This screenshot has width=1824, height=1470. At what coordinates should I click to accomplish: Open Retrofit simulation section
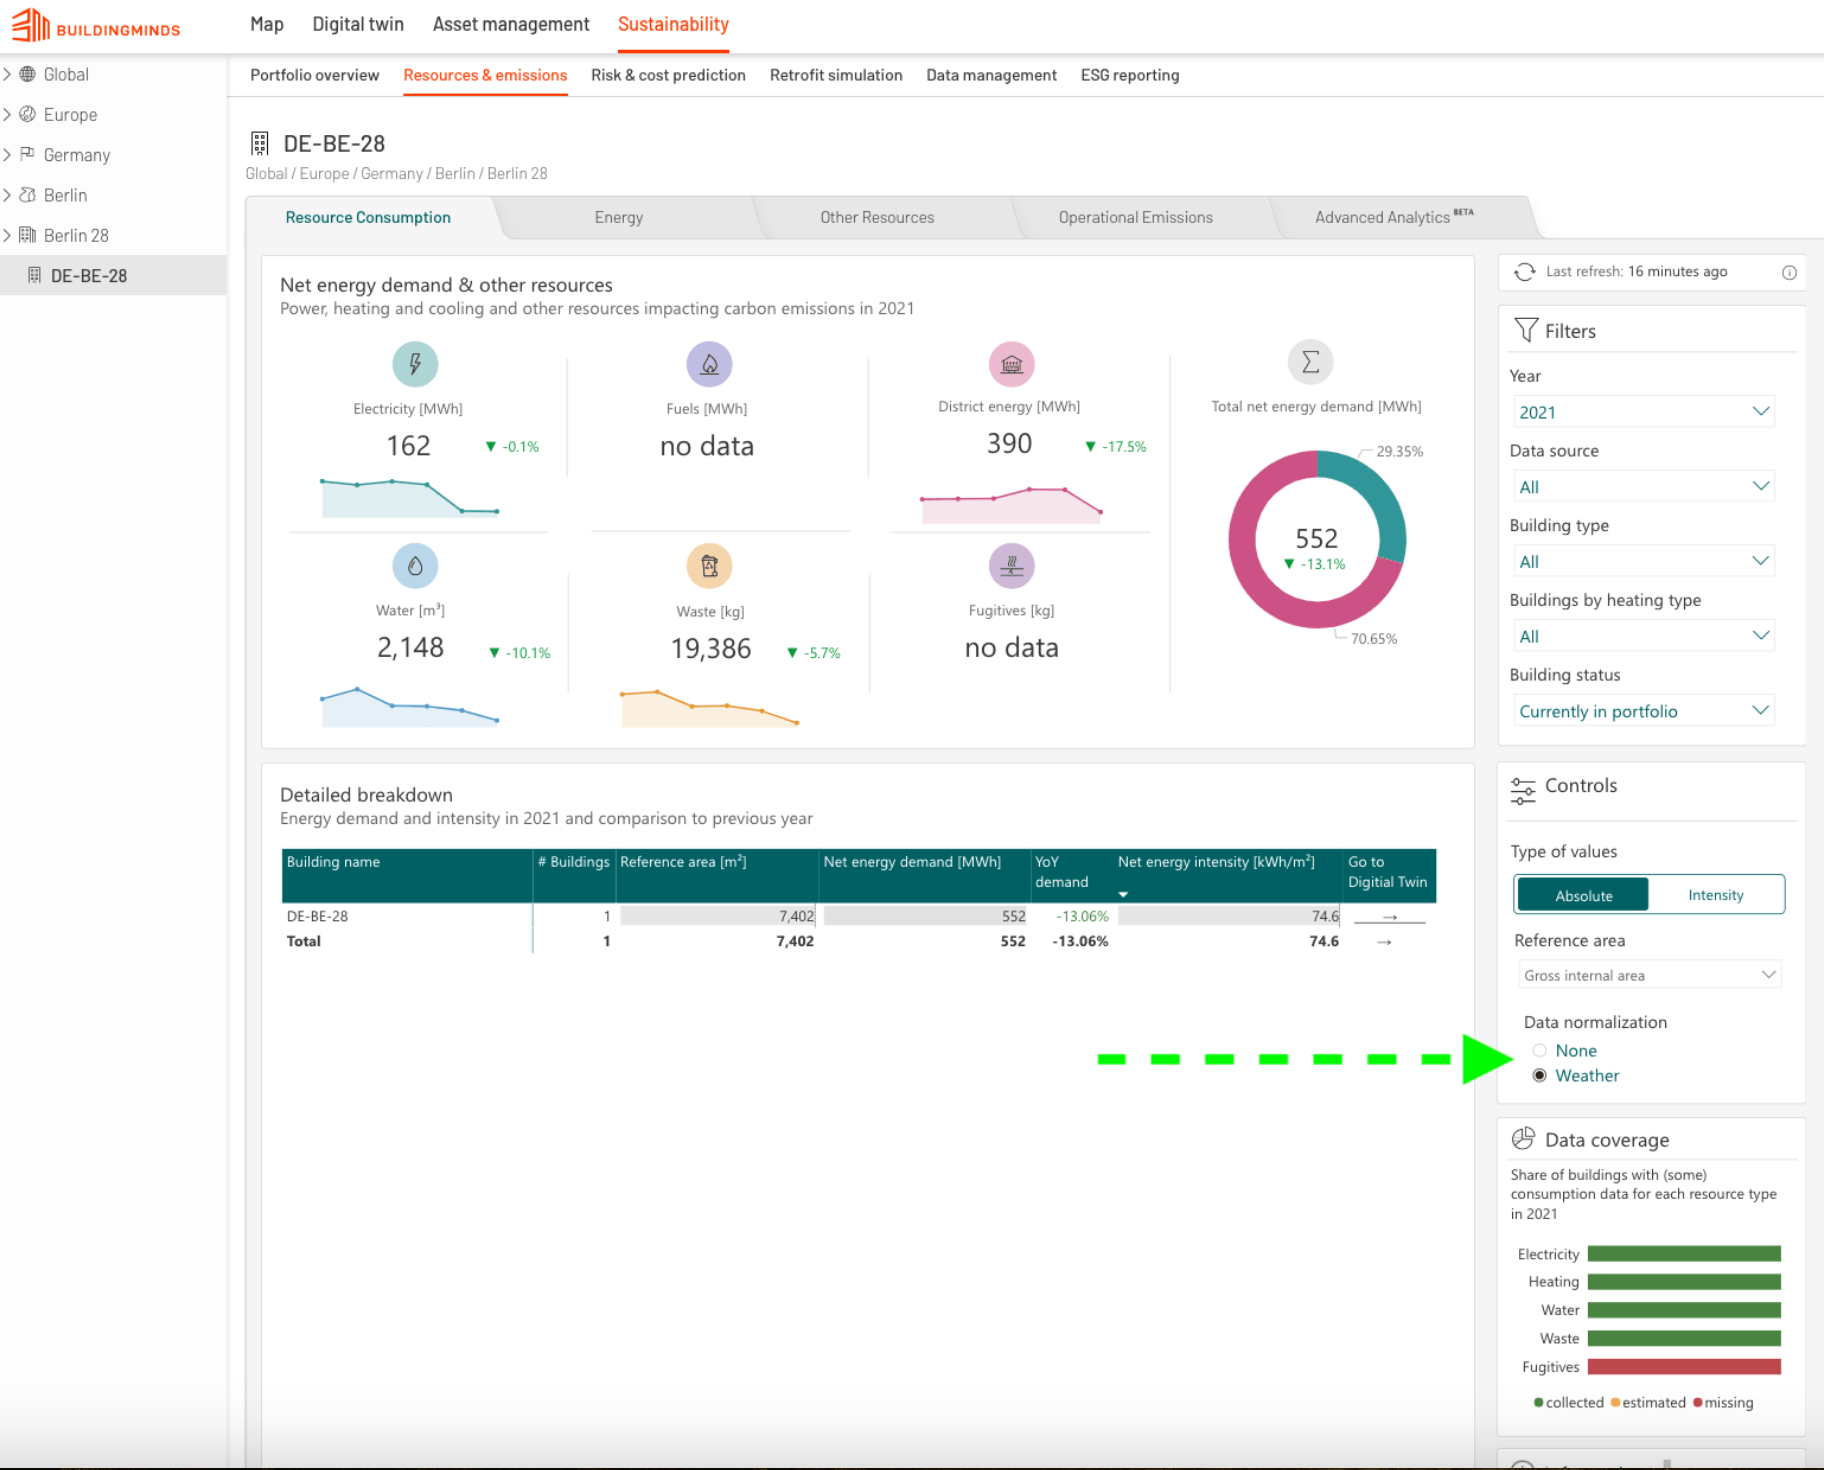(836, 75)
